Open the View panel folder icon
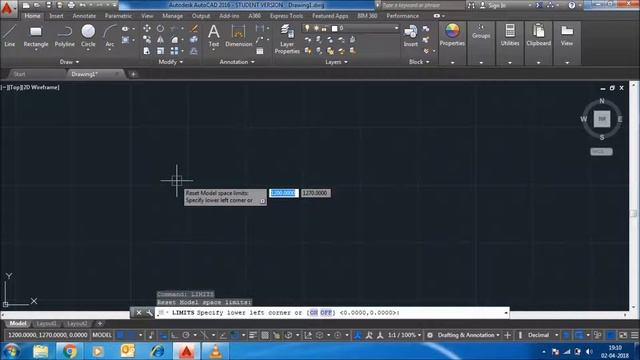The image size is (640, 360). (567, 35)
